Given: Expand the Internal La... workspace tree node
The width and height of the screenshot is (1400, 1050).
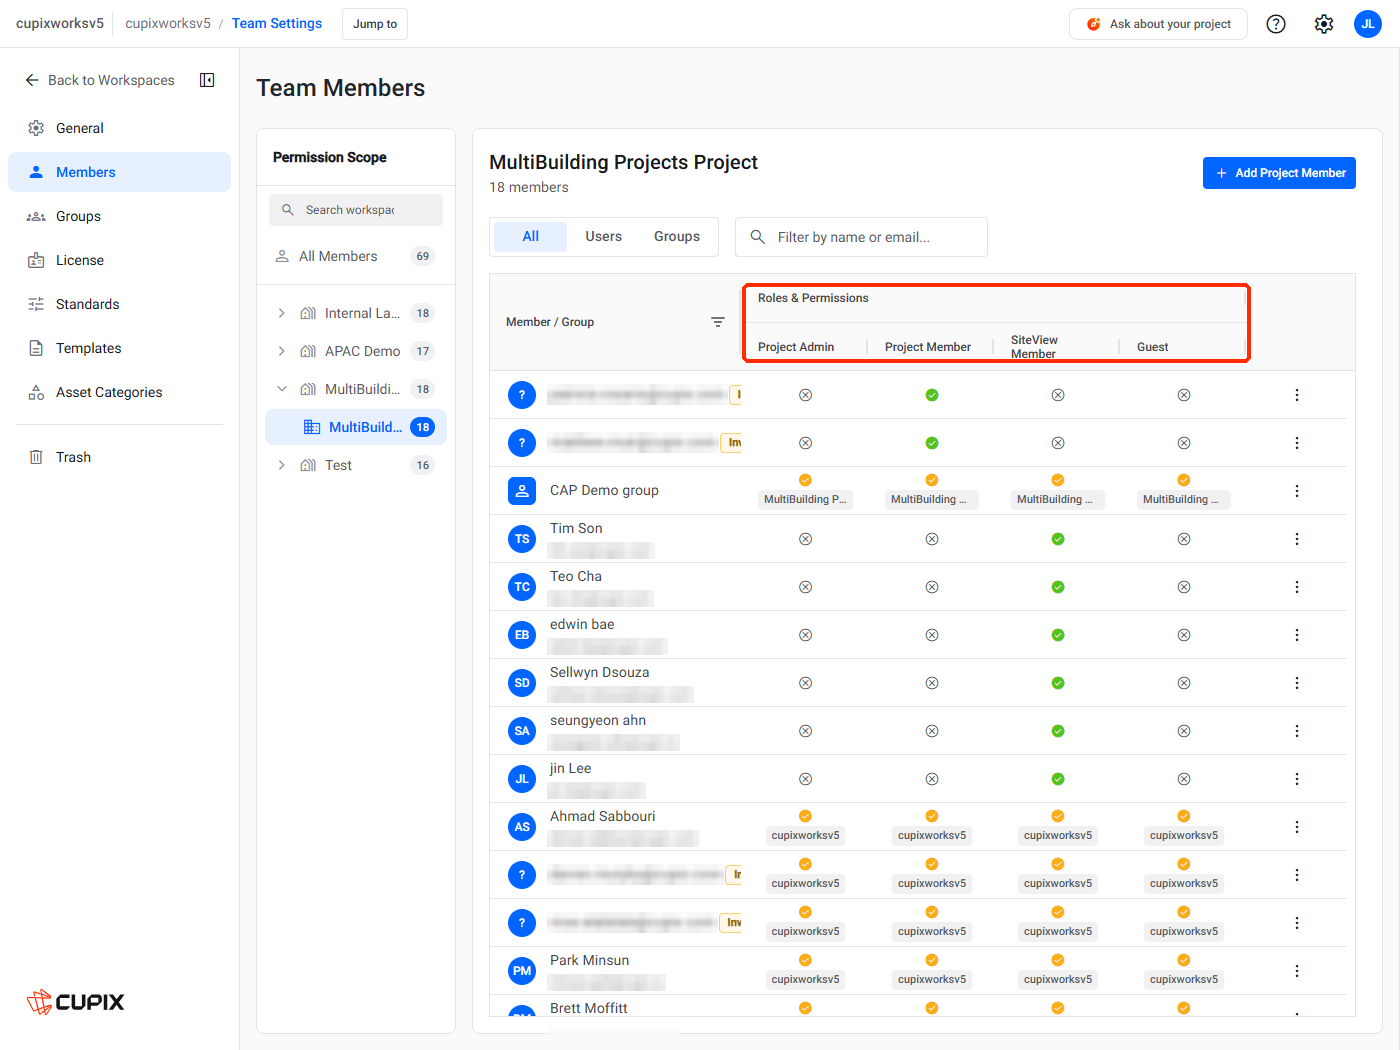Looking at the screenshot, I should 281,313.
